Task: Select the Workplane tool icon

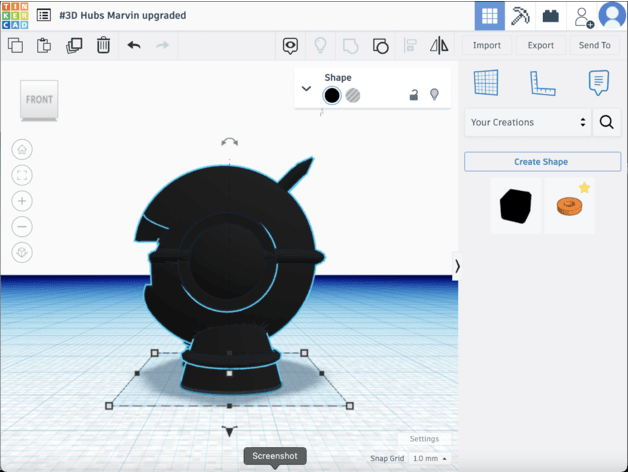Action: [x=486, y=83]
